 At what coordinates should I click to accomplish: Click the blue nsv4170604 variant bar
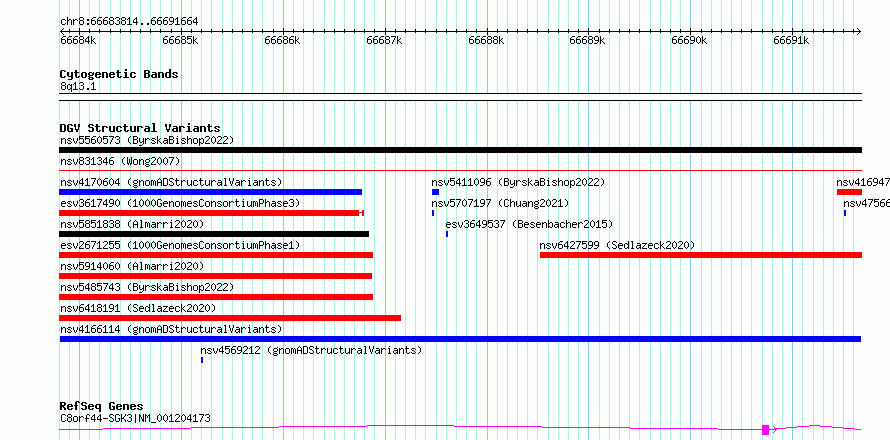click(211, 192)
